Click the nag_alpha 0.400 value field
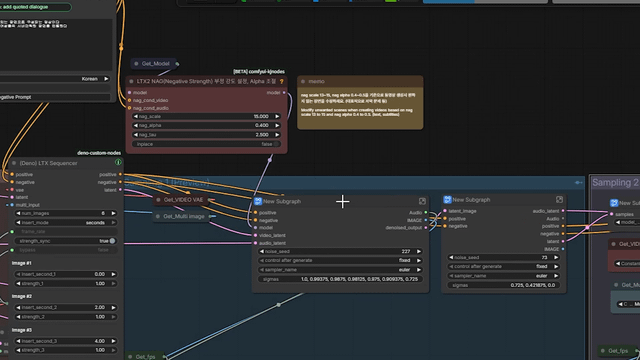 click(x=206, y=125)
